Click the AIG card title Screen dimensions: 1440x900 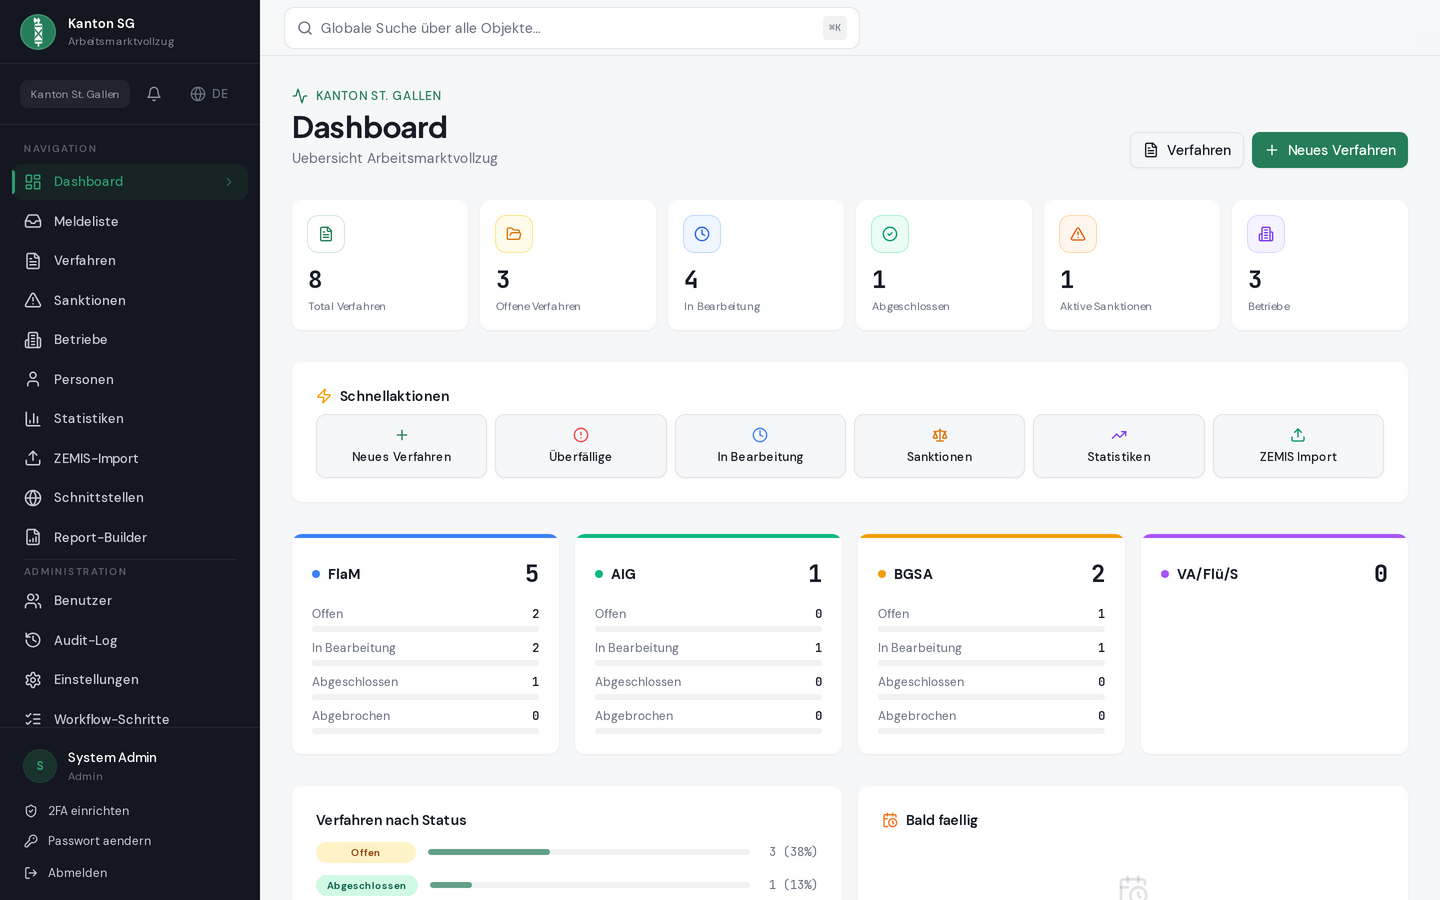pyautogui.click(x=623, y=574)
